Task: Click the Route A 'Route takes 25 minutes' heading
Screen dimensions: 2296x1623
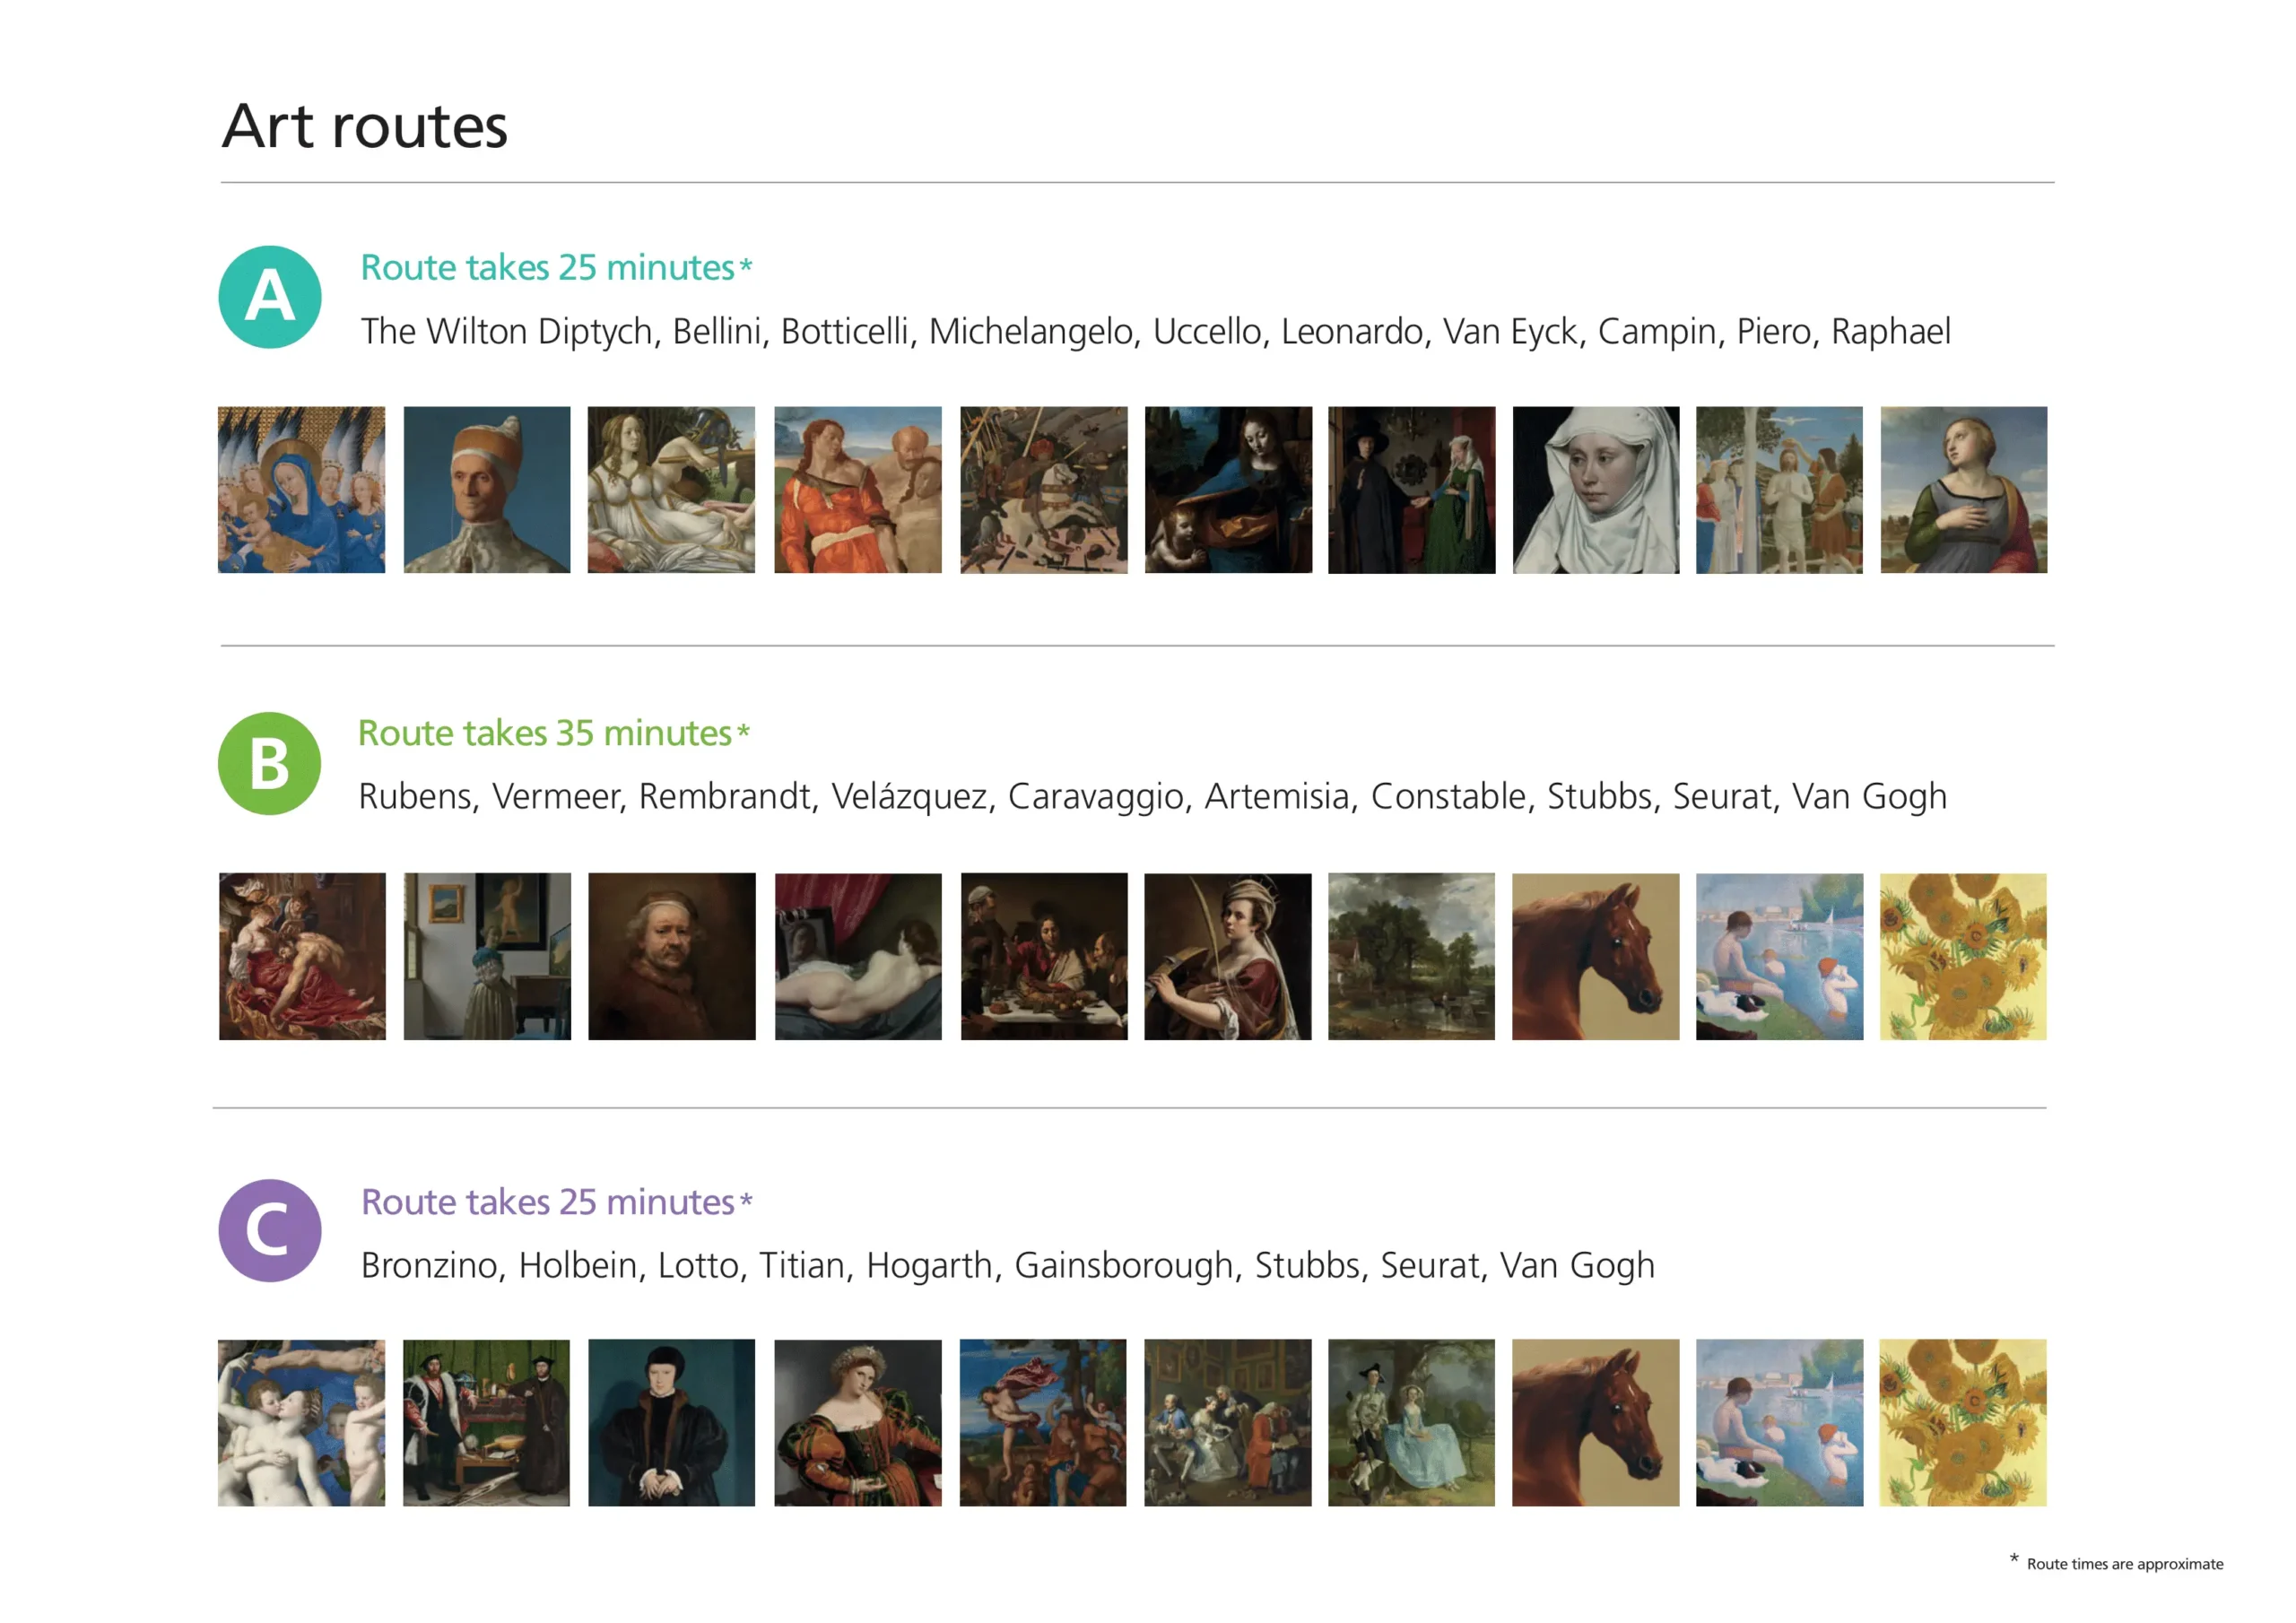Action: click(556, 267)
